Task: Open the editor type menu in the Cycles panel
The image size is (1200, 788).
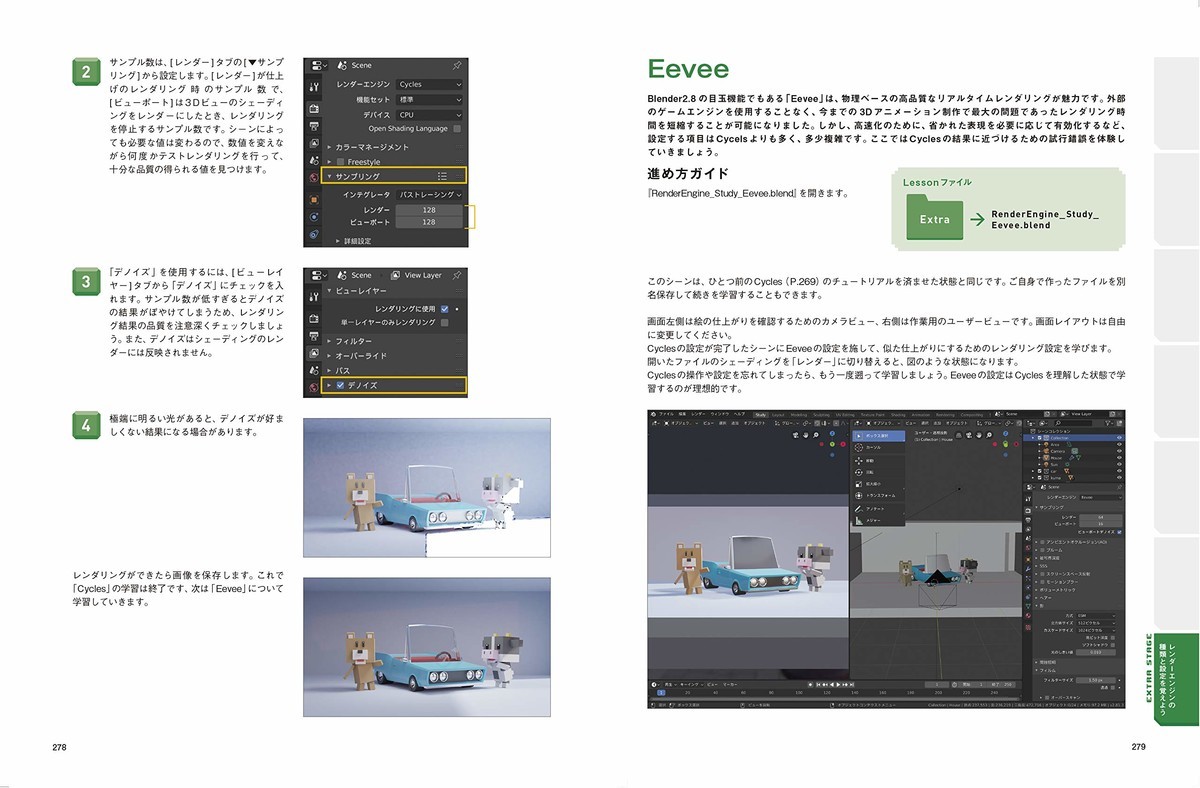Action: 319,66
